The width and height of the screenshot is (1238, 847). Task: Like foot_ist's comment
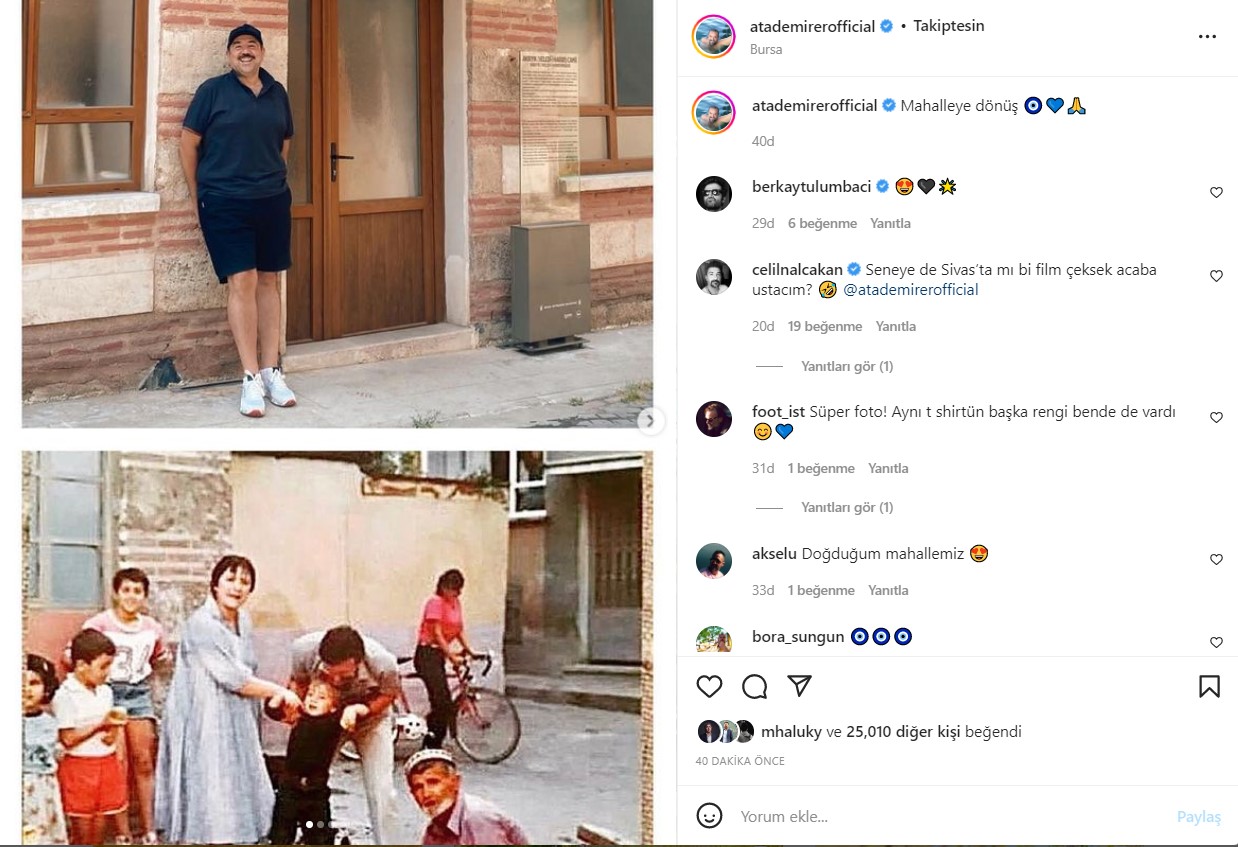coord(1216,418)
